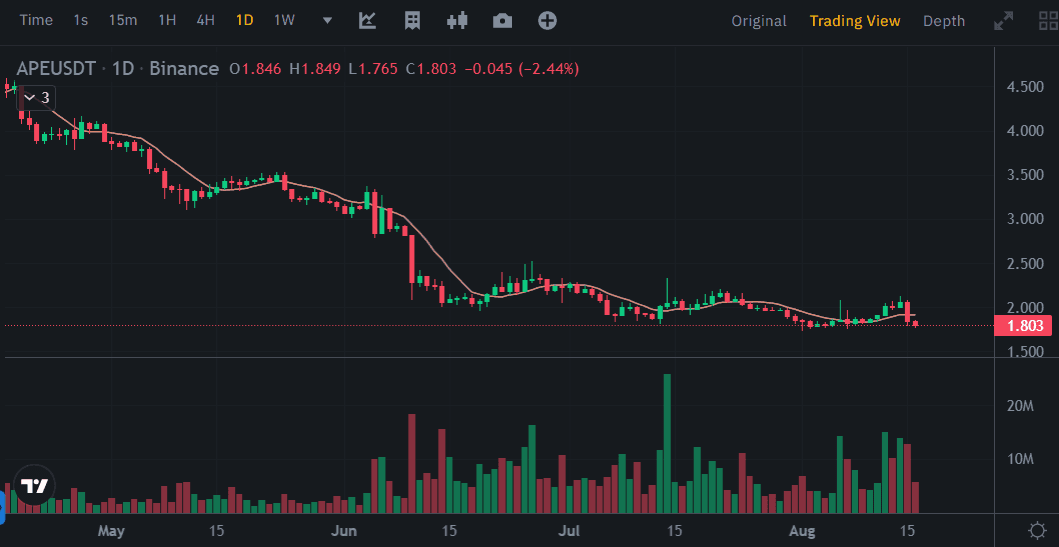Click the building-shaped icon in the toolbar

coord(412,20)
